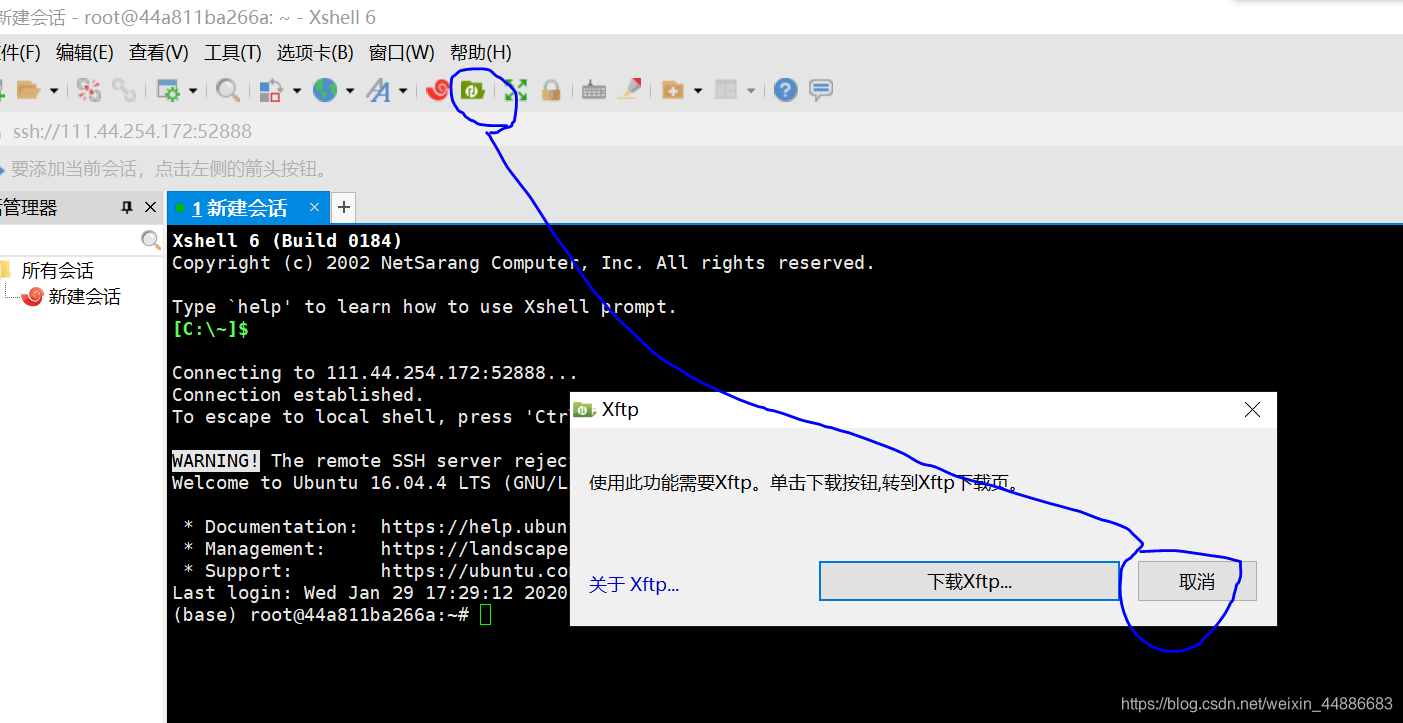Image resolution: width=1403 pixels, height=723 pixels.
Task: Click the Xftp icon in the dialog title bar
Action: tap(585, 410)
